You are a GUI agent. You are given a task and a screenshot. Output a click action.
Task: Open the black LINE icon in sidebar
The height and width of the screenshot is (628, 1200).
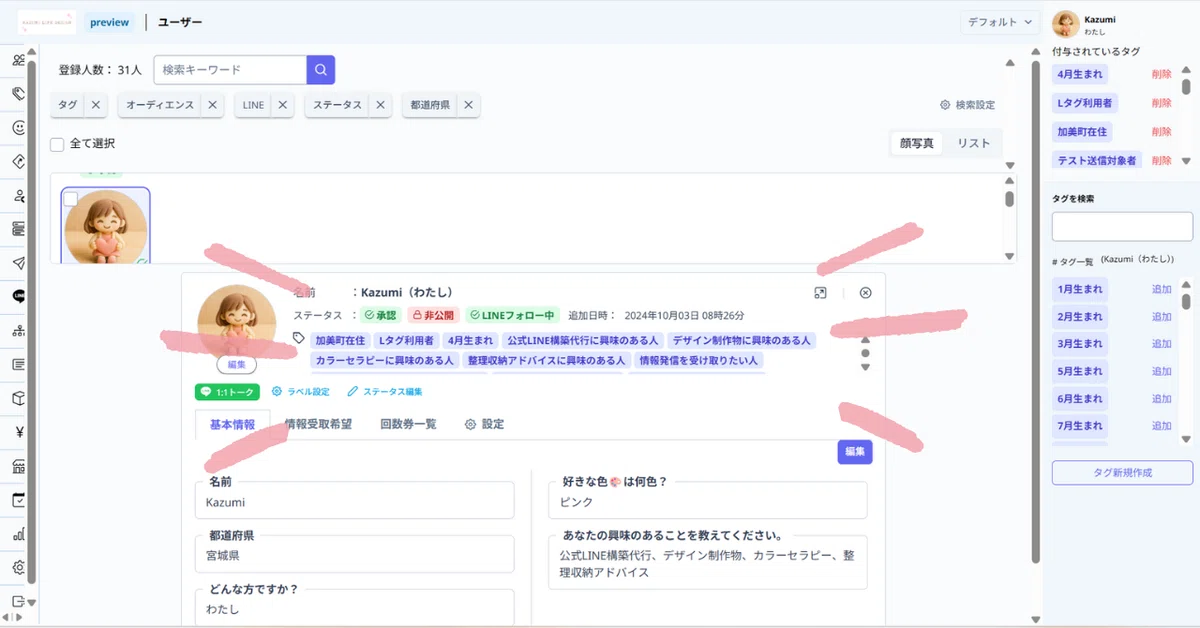coord(19,296)
